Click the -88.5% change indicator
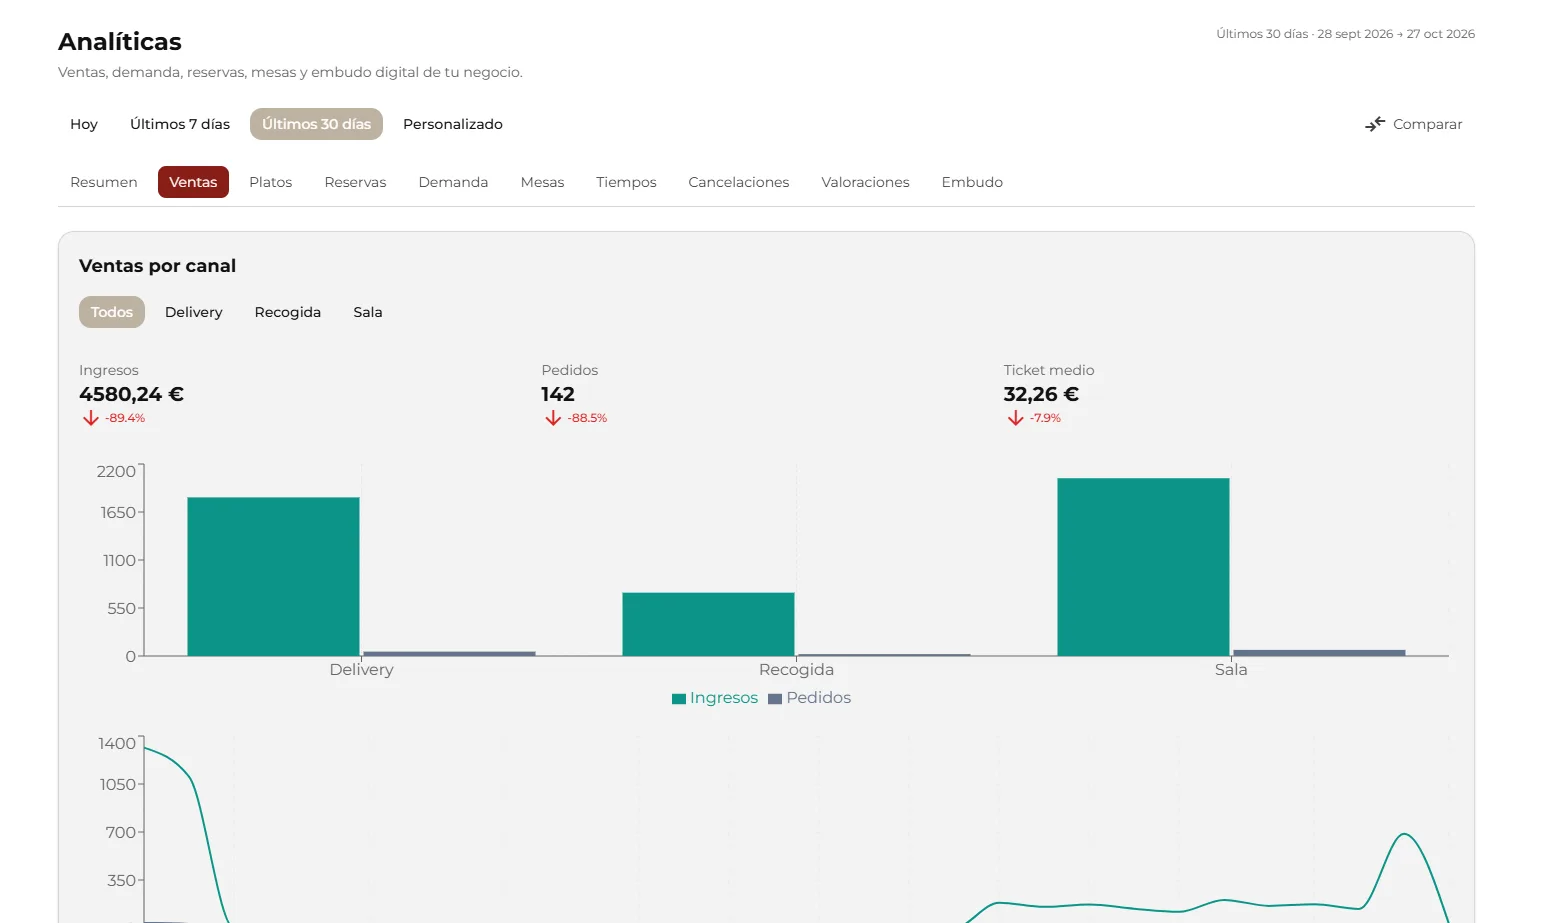Screen dimensions: 1545x923 click(x=587, y=418)
